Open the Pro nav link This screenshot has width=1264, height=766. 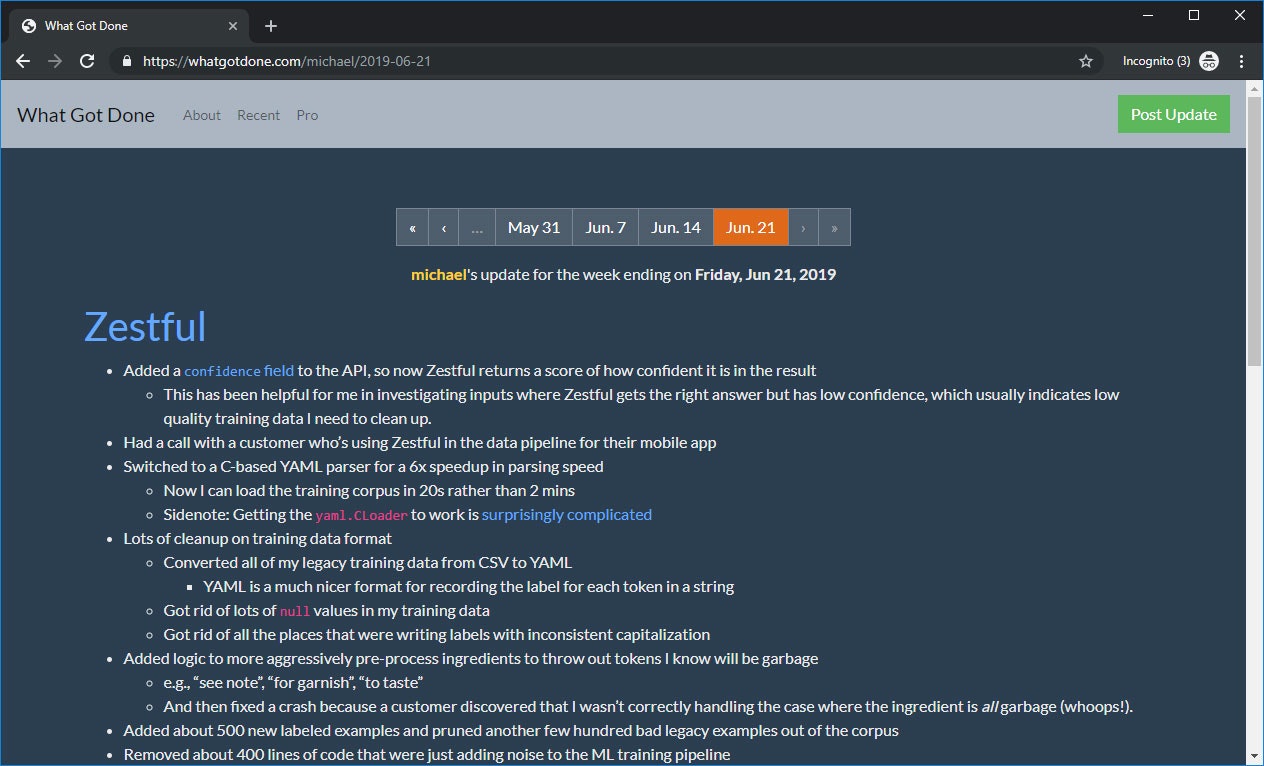[x=307, y=115]
